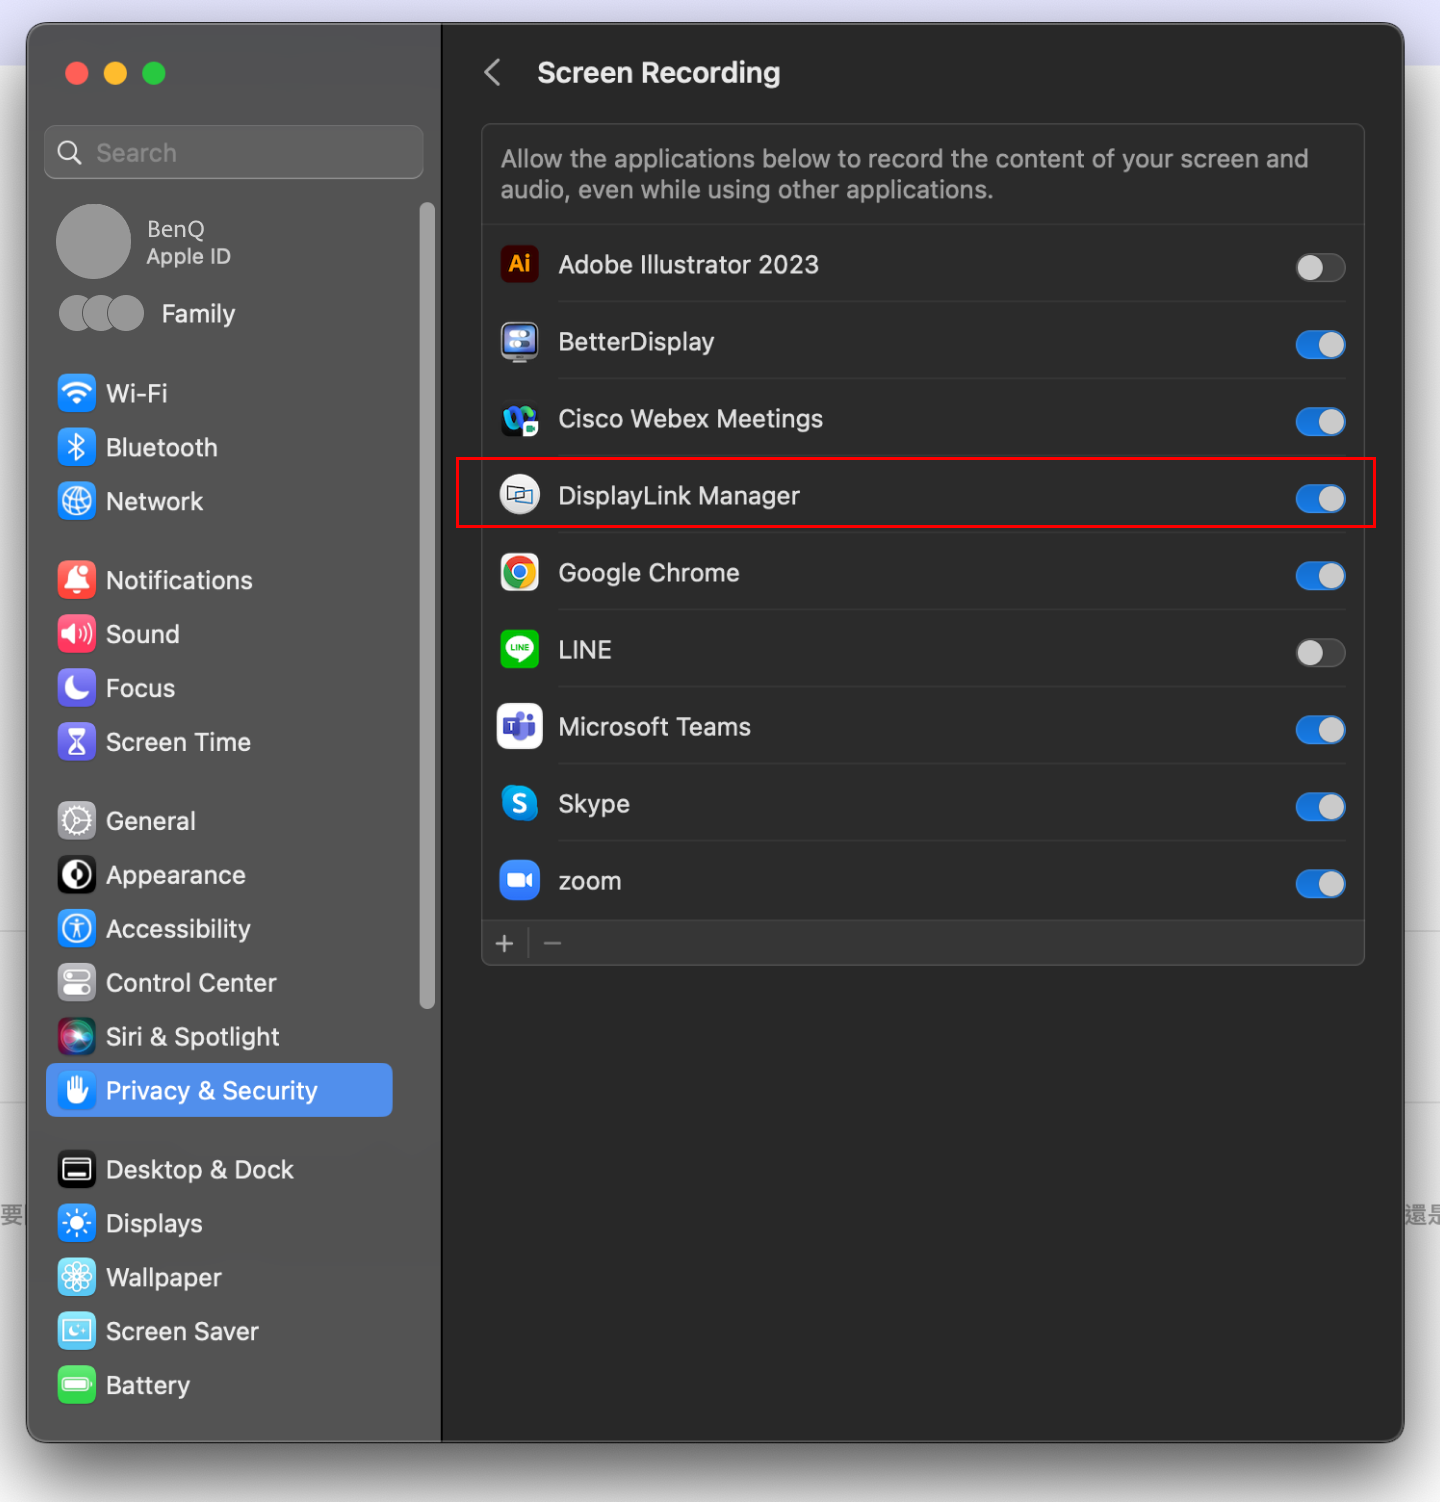Open the Displays settings pane
1440x1502 pixels.
tap(154, 1224)
